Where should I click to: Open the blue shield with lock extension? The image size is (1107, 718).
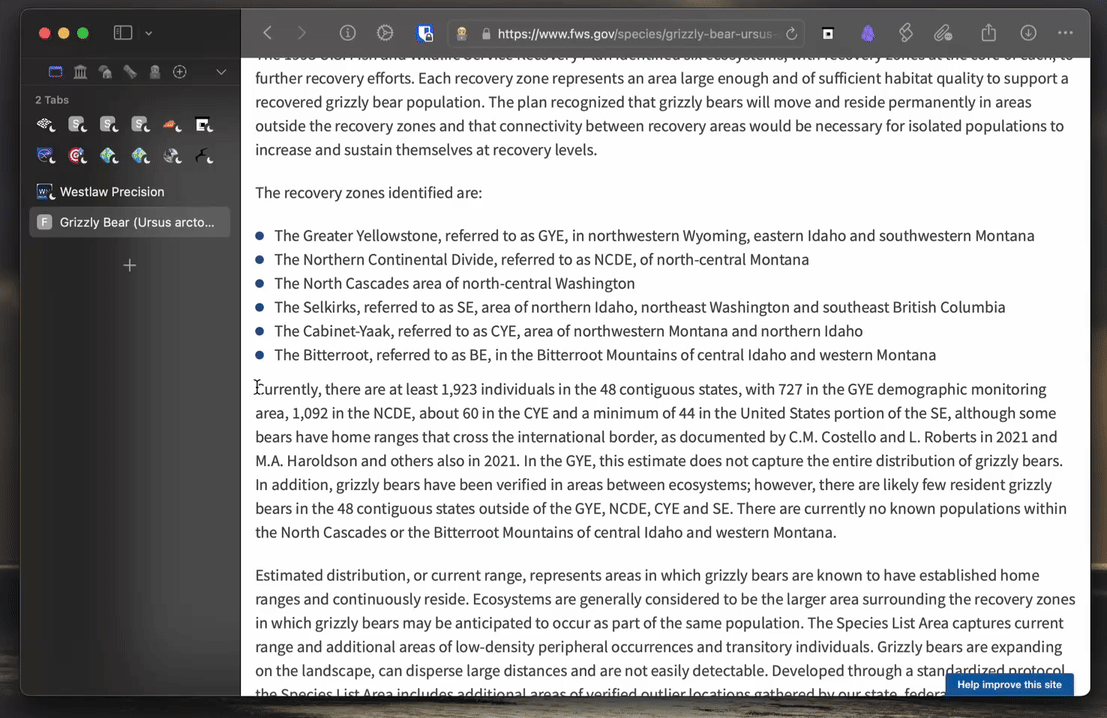tap(424, 33)
